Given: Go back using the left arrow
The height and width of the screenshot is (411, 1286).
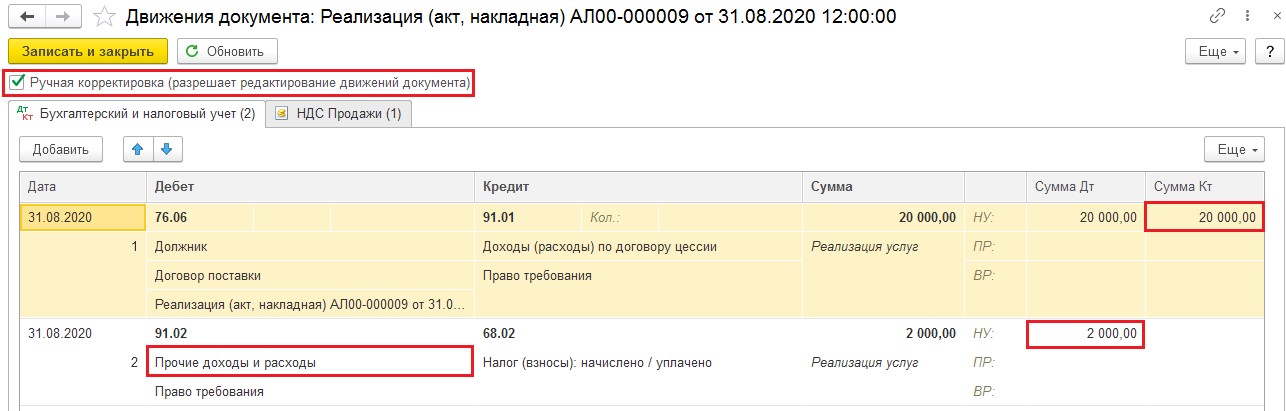Looking at the screenshot, I should coord(27,17).
